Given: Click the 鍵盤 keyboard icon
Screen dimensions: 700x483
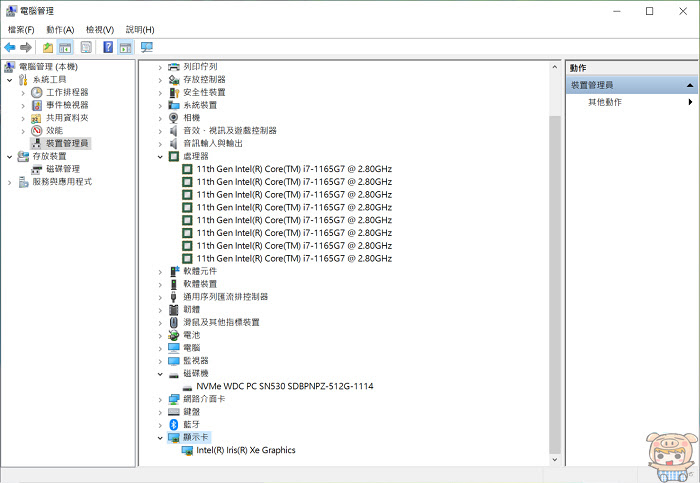Looking at the screenshot, I should 174,412.
